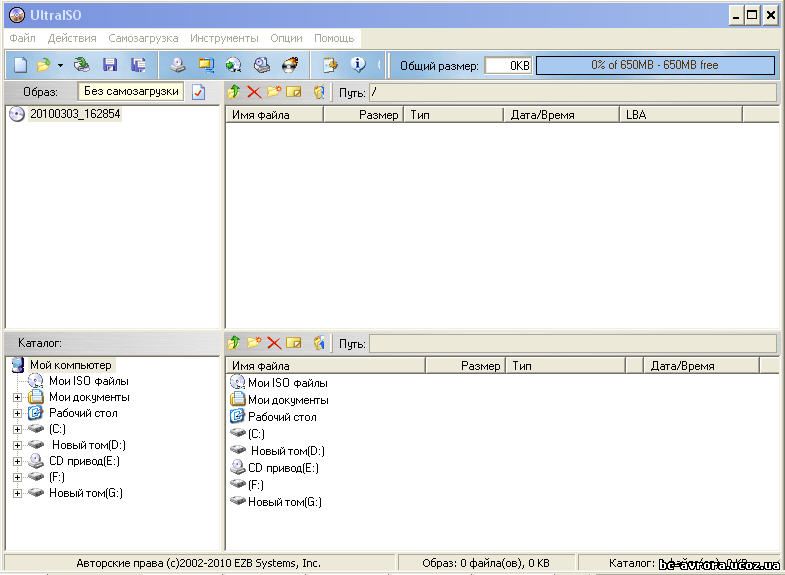The height and width of the screenshot is (575, 785).
Task: Select CD привод(E:) in the catalog tree
Action: [x=84, y=461]
